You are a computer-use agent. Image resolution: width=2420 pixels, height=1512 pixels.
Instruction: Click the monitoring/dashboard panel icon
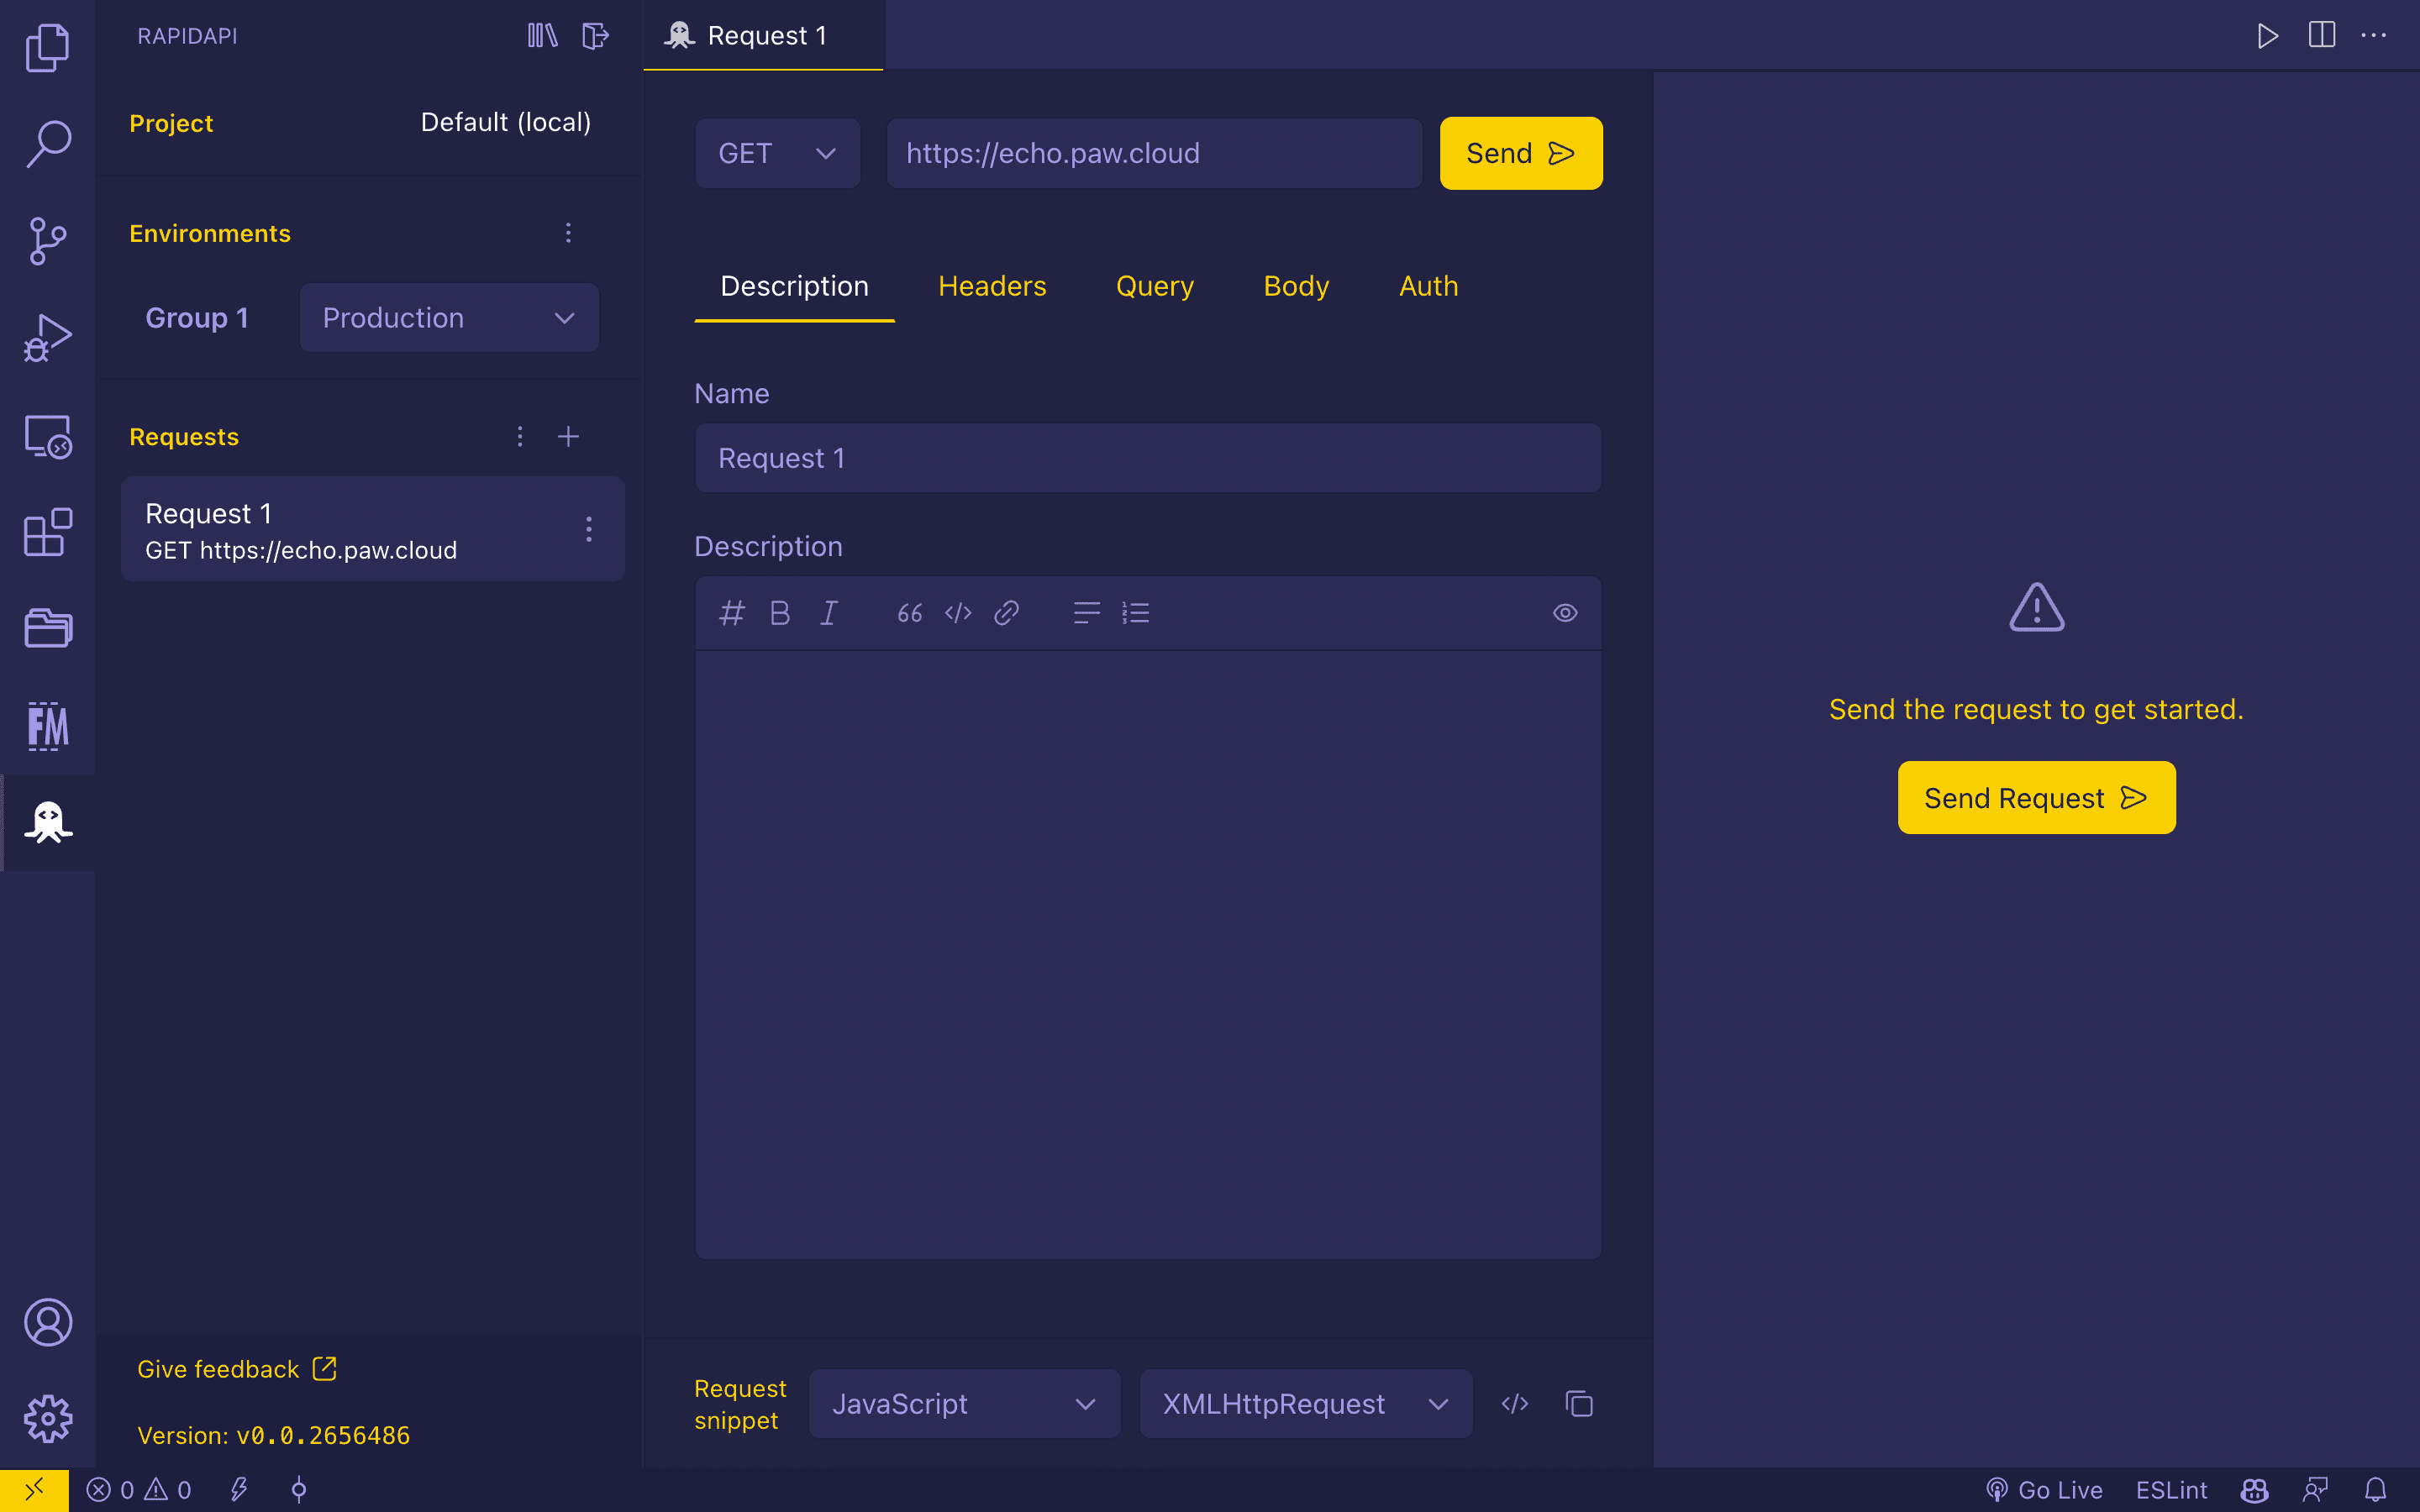point(47,535)
